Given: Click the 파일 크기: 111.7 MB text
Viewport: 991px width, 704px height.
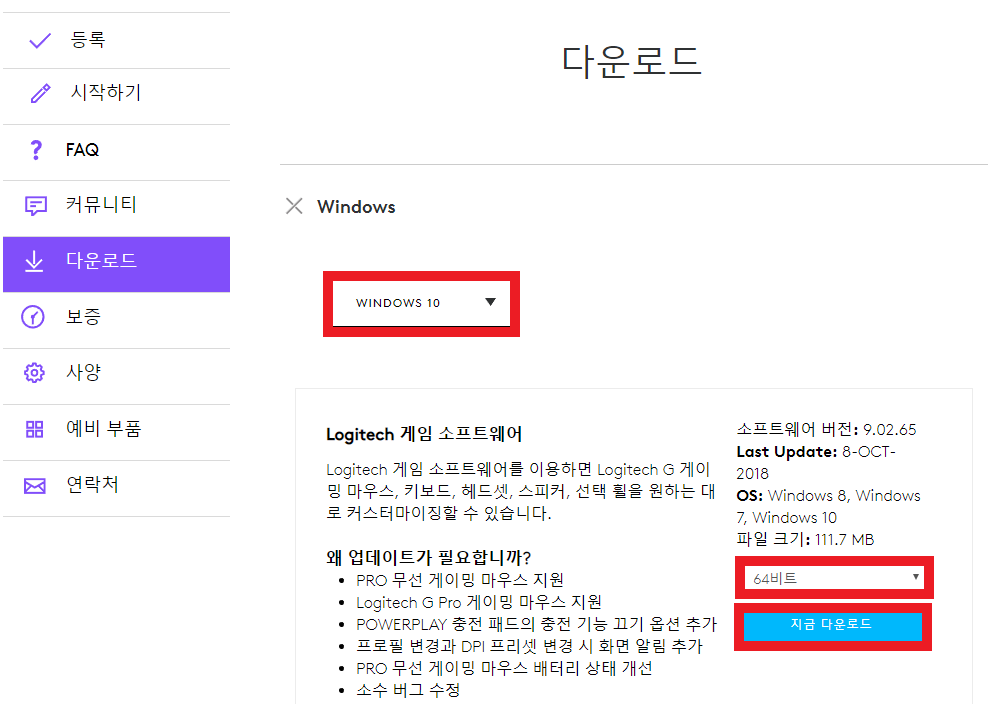Looking at the screenshot, I should click(805, 539).
